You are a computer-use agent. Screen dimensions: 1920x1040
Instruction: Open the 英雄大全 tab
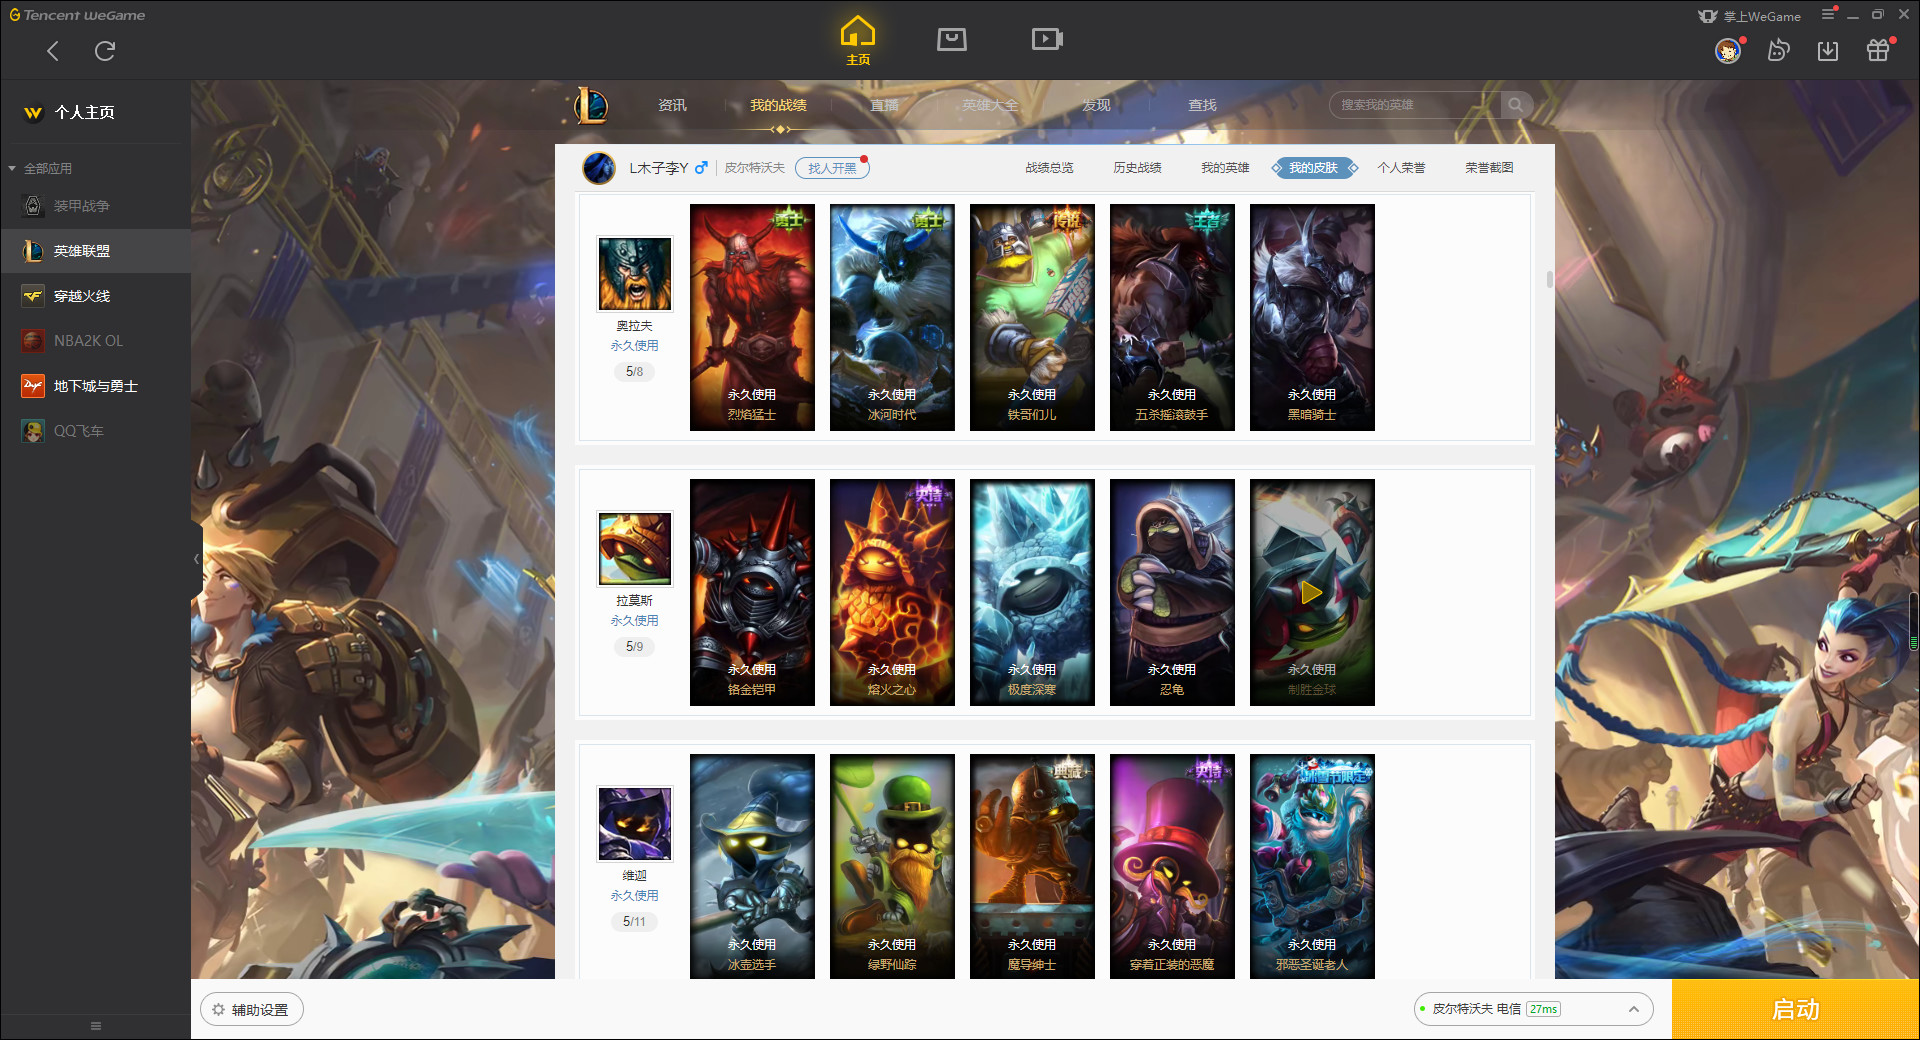(x=990, y=105)
